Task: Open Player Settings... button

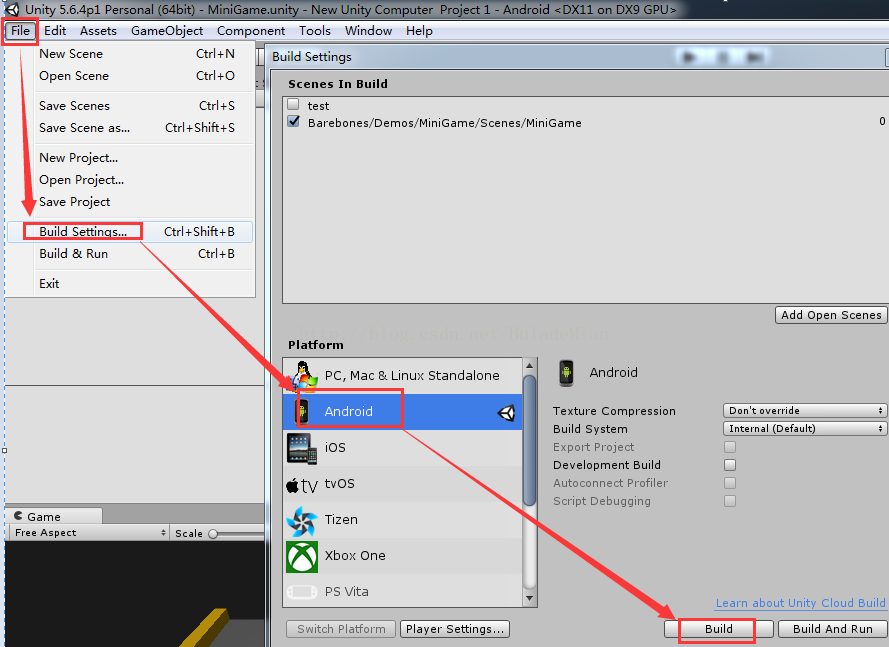Action: click(455, 629)
